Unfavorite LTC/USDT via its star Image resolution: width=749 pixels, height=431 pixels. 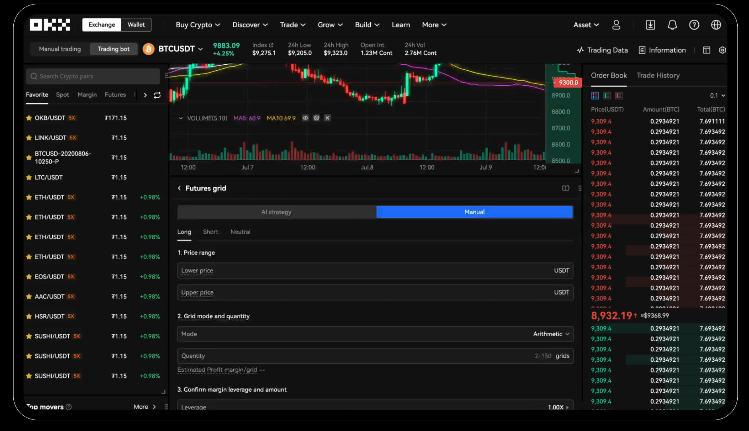click(29, 177)
